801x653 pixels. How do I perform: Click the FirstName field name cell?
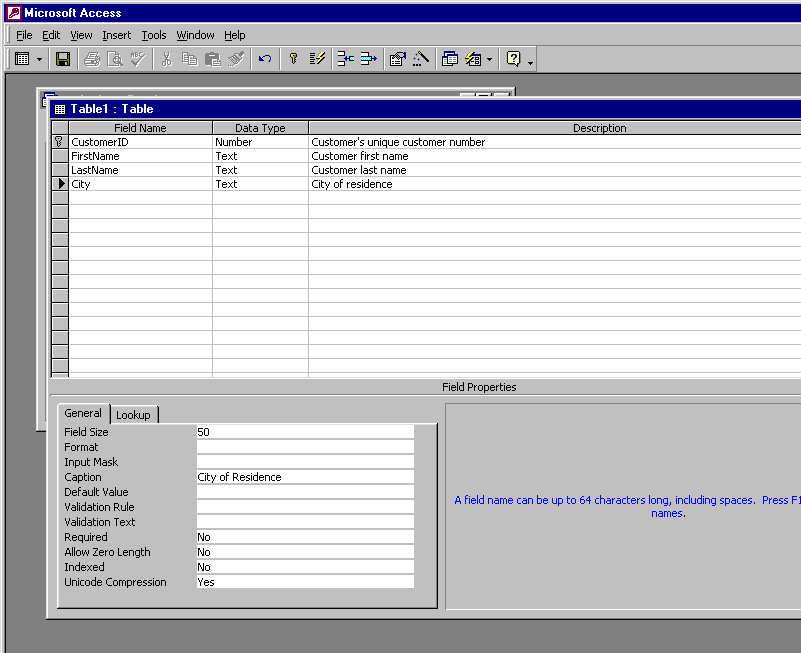tap(140, 156)
